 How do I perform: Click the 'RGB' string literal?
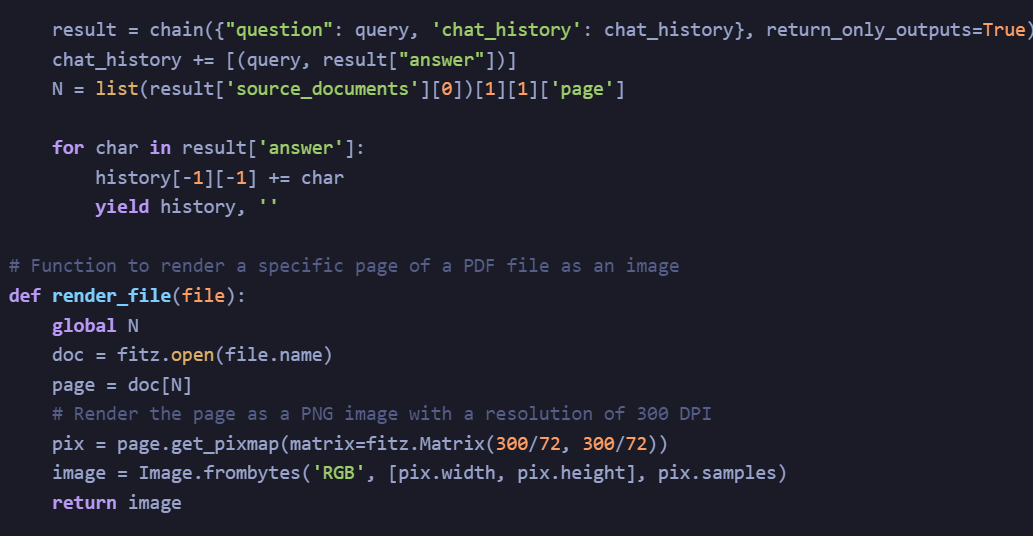click(x=338, y=473)
